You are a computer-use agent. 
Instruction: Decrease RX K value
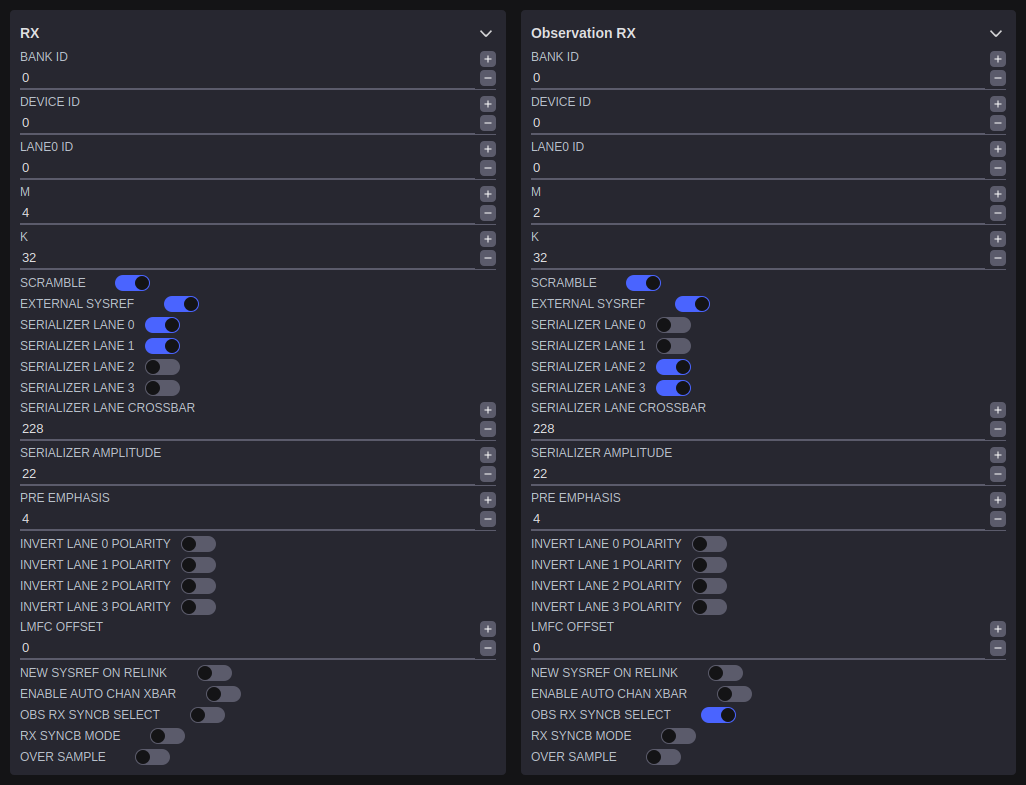[x=487, y=258]
